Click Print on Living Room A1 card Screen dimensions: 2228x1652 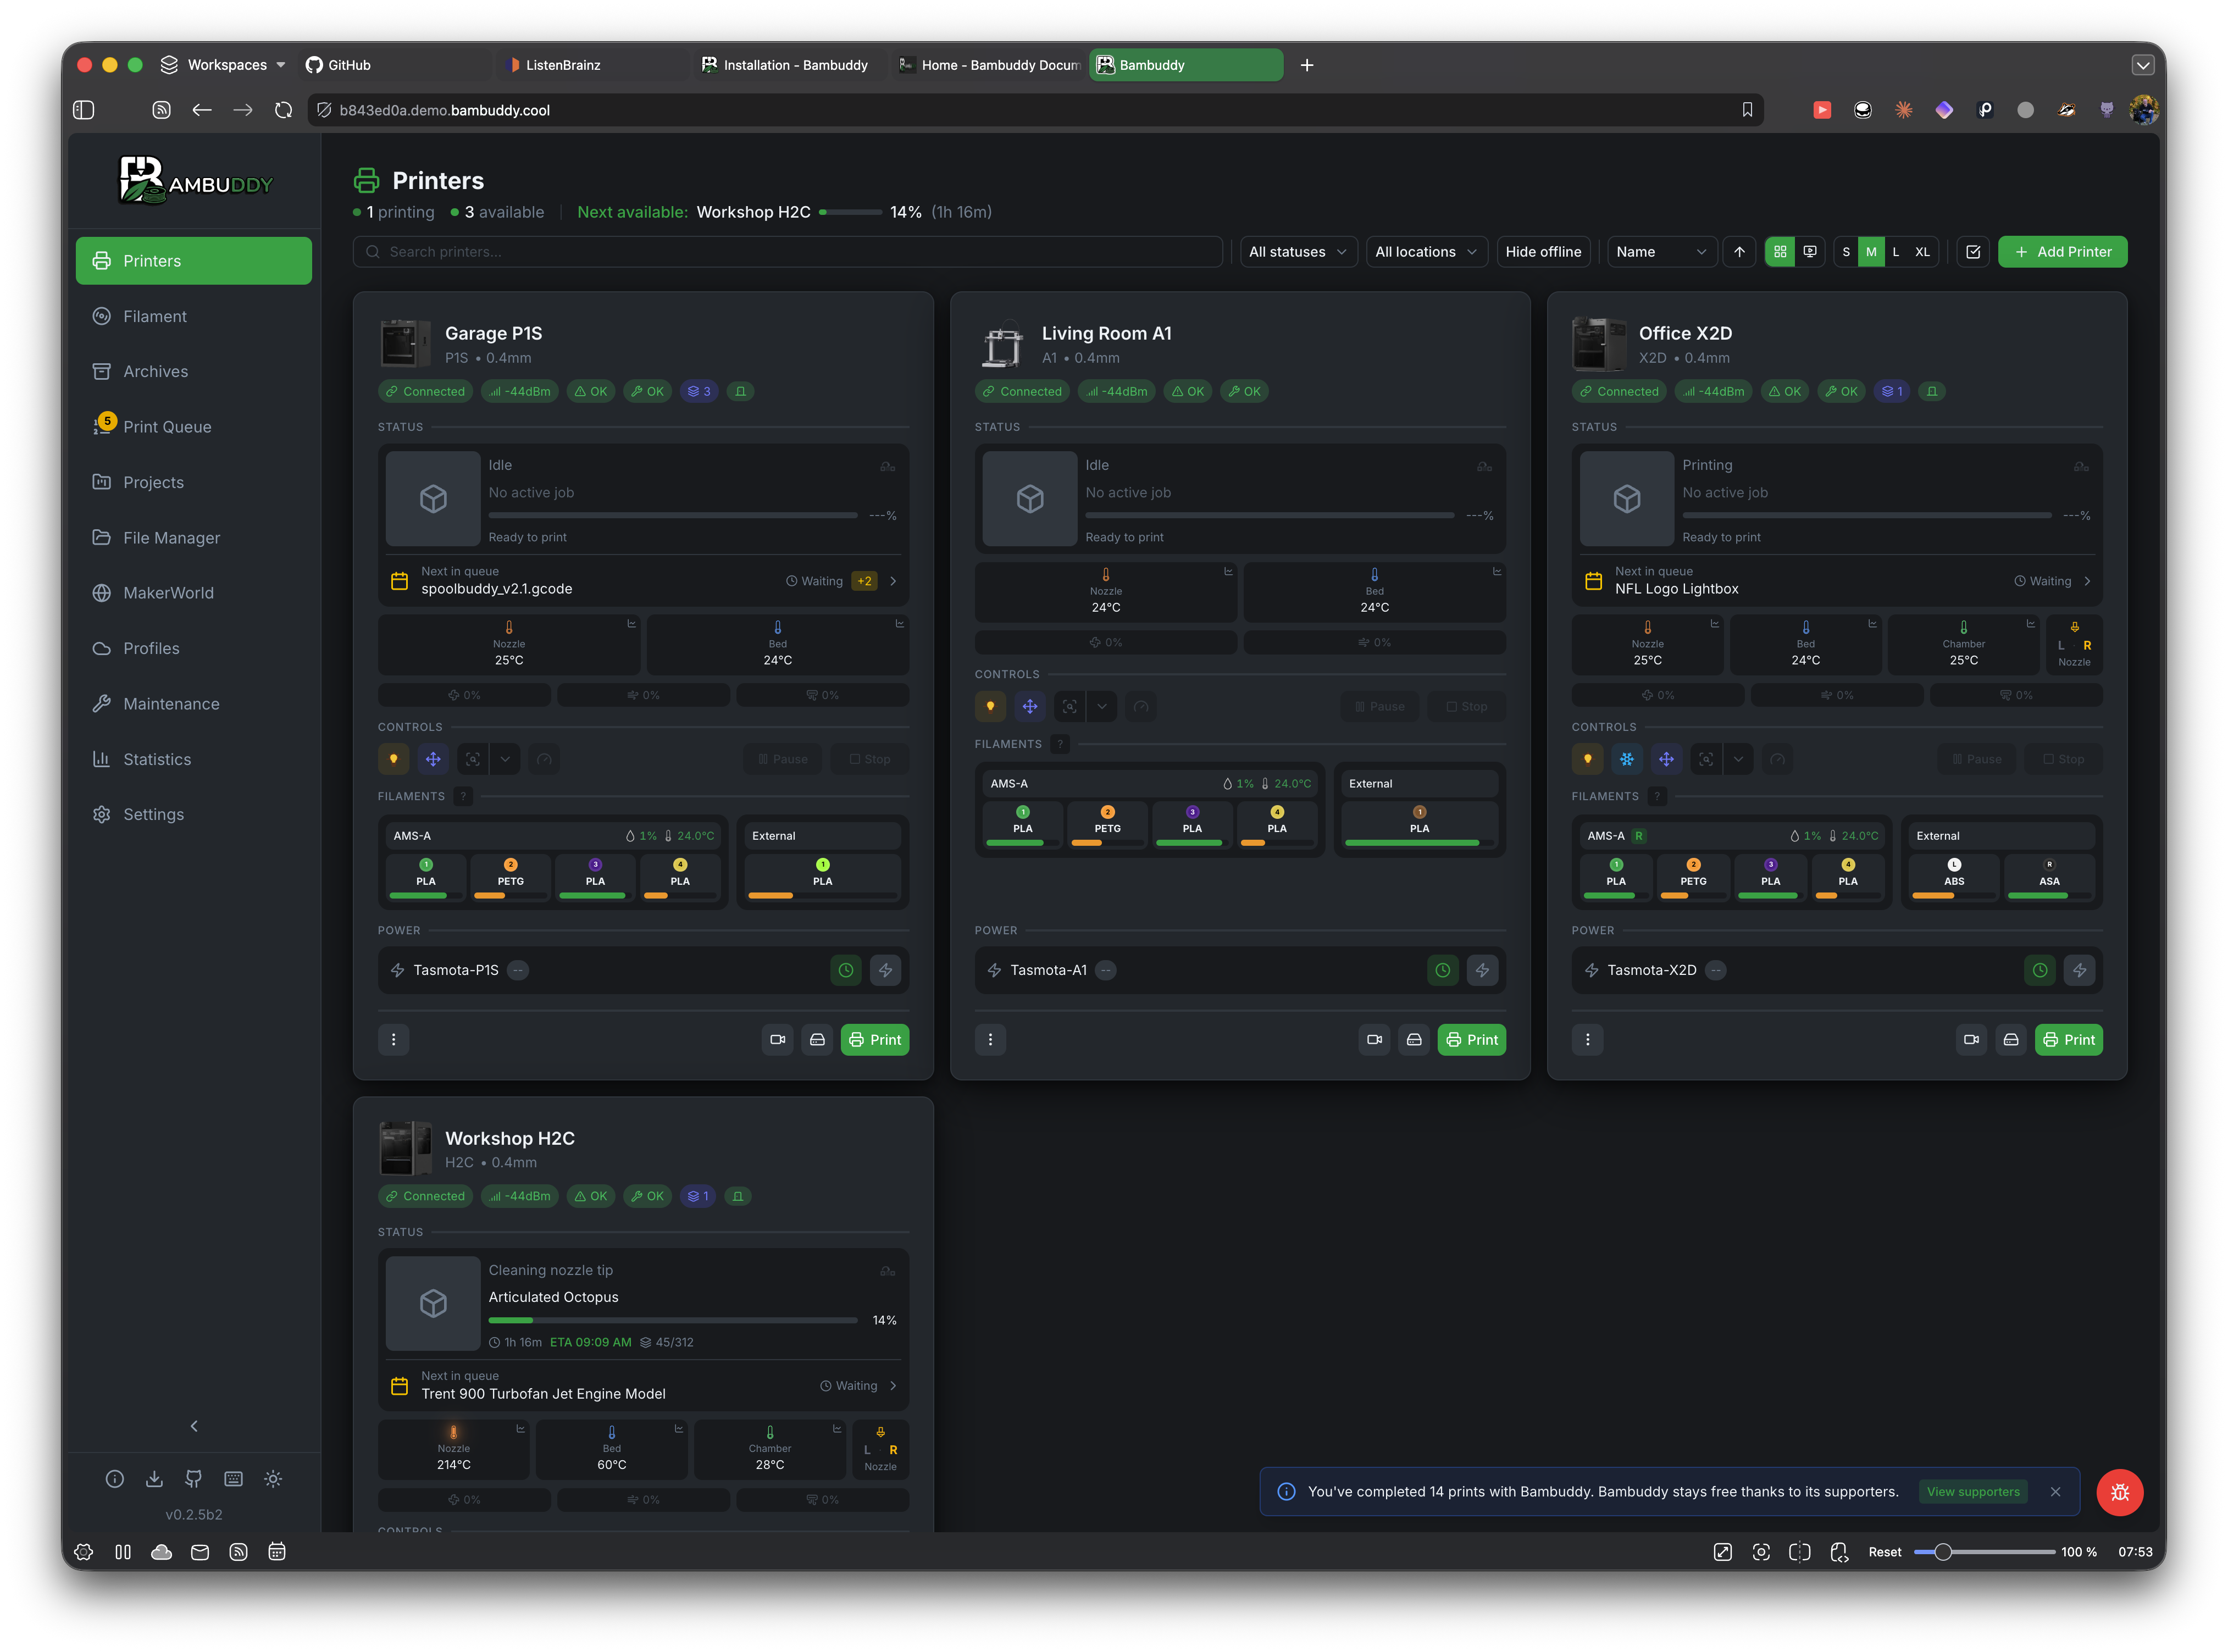(x=1472, y=1040)
